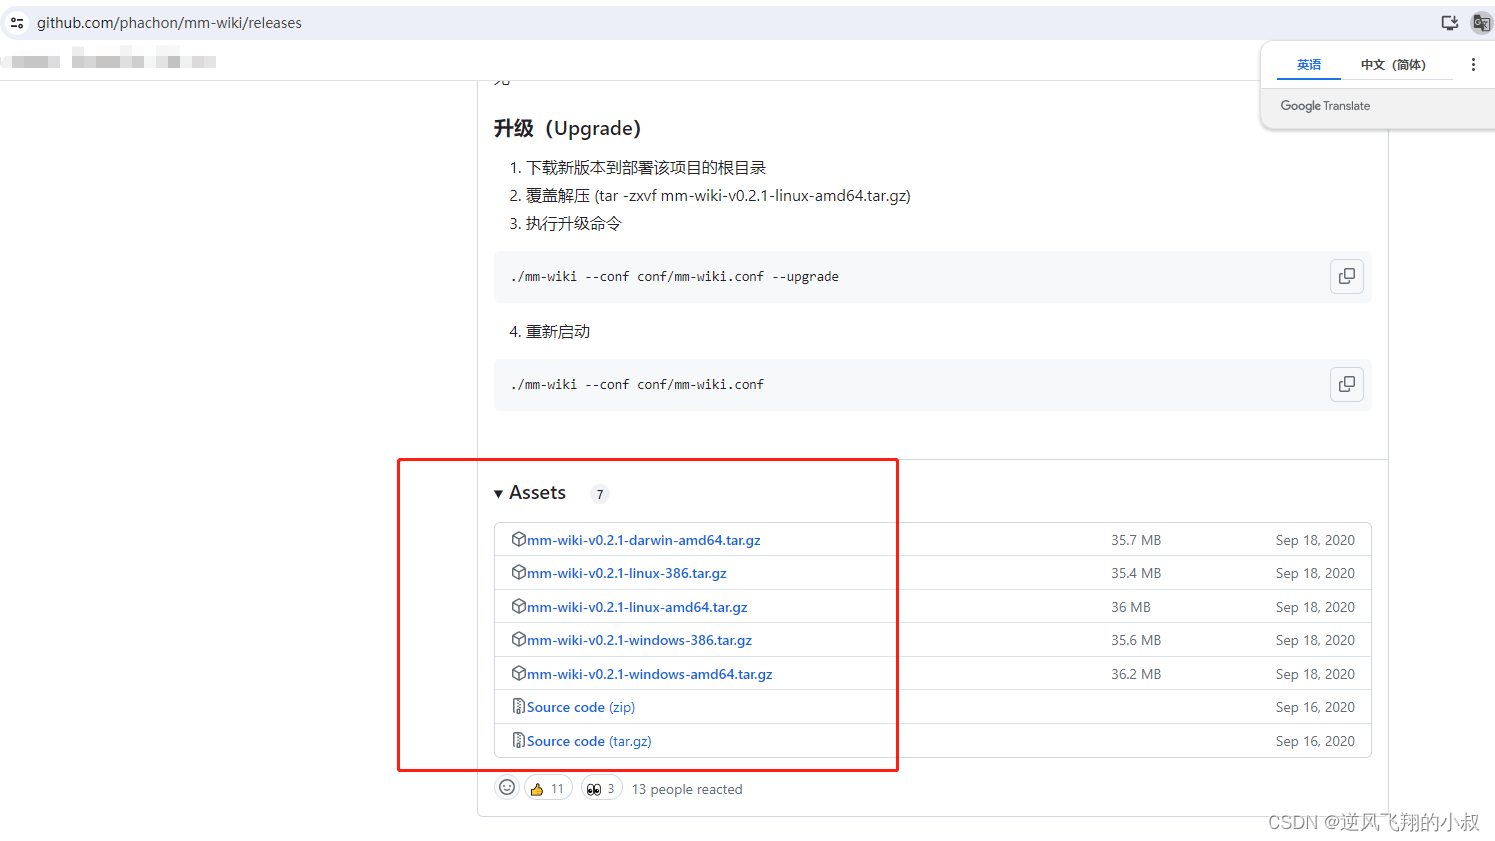Click the Sep 16, 2020 date of Source code (zip)
The height and width of the screenshot is (841, 1495).
click(x=1315, y=707)
